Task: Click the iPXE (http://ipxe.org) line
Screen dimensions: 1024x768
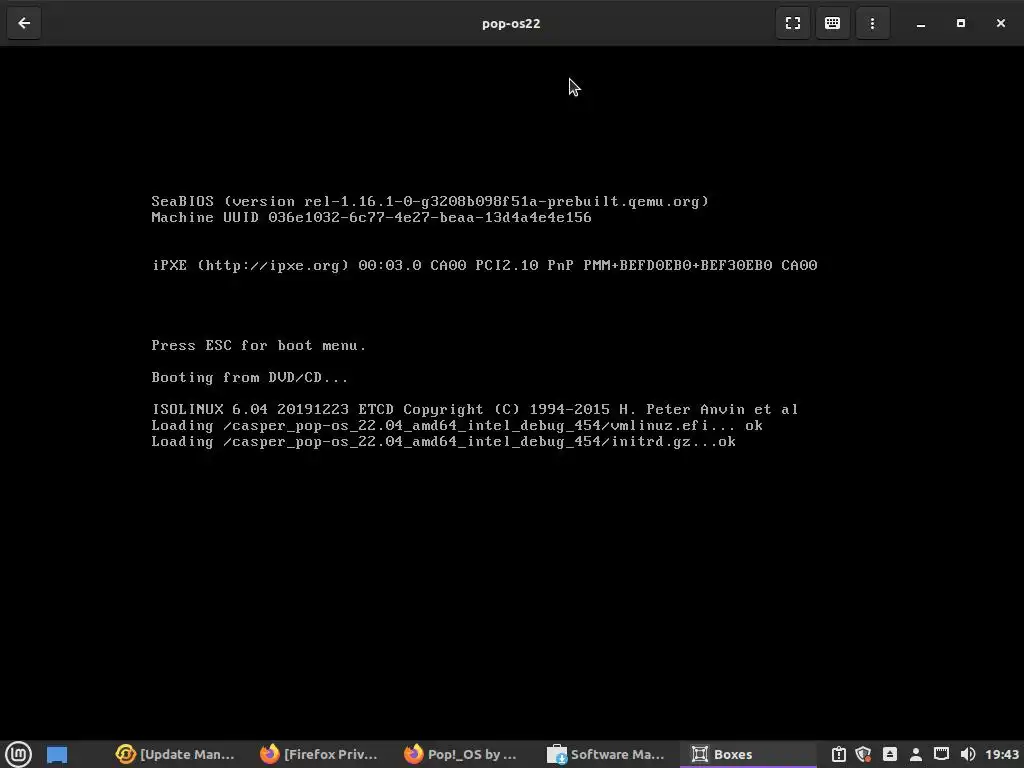Action: tap(484, 265)
